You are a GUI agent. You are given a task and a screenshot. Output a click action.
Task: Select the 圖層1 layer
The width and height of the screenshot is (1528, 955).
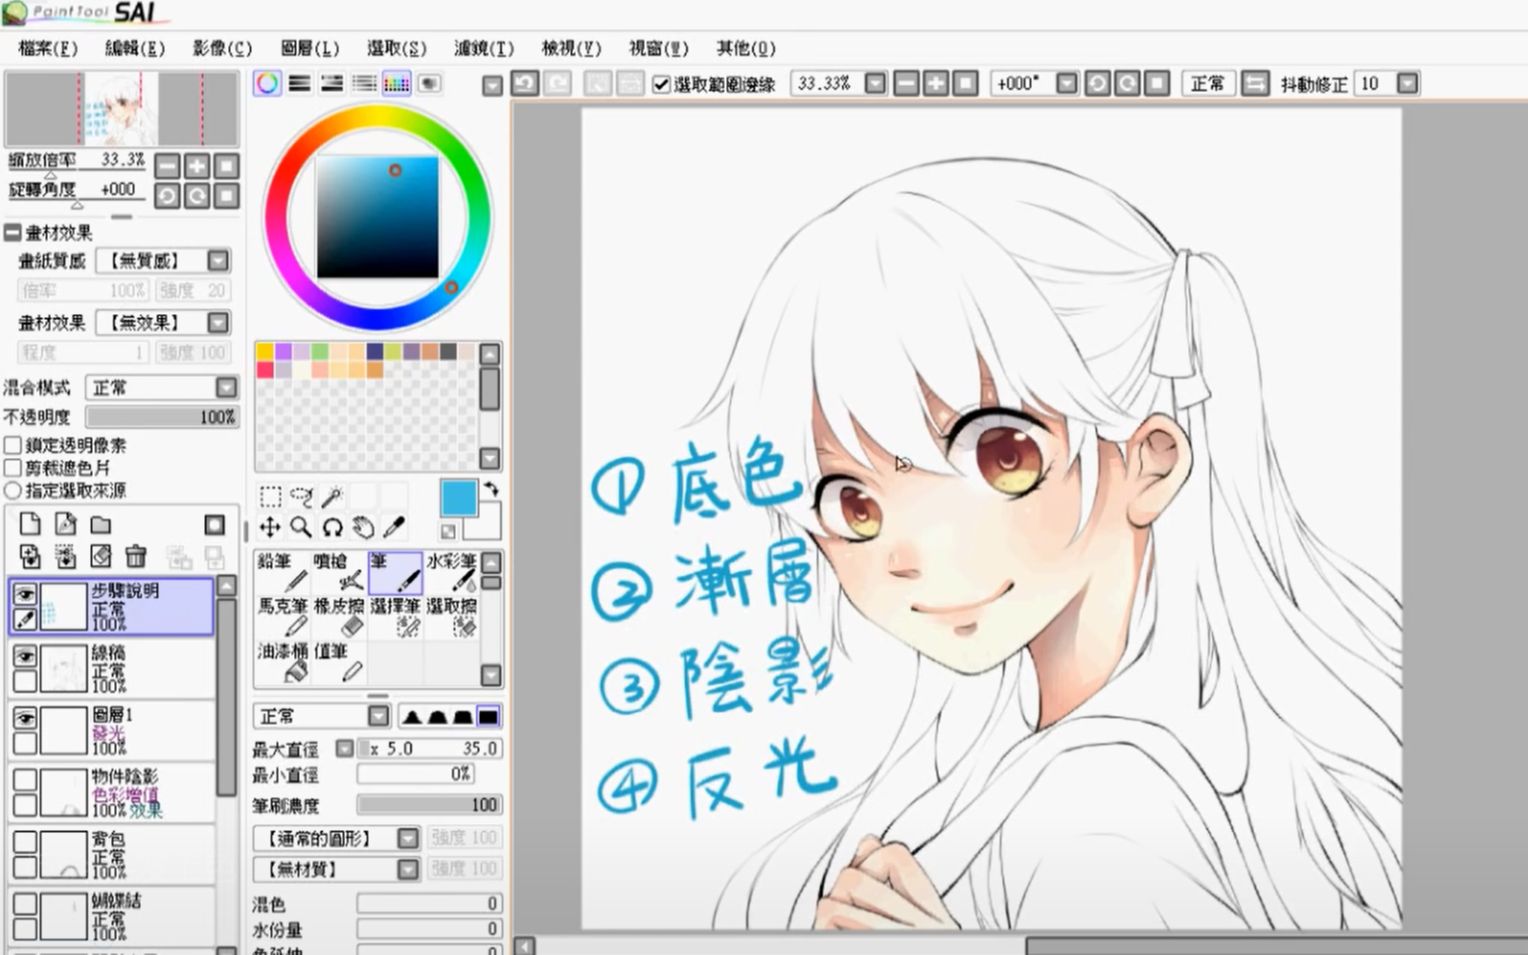111,730
